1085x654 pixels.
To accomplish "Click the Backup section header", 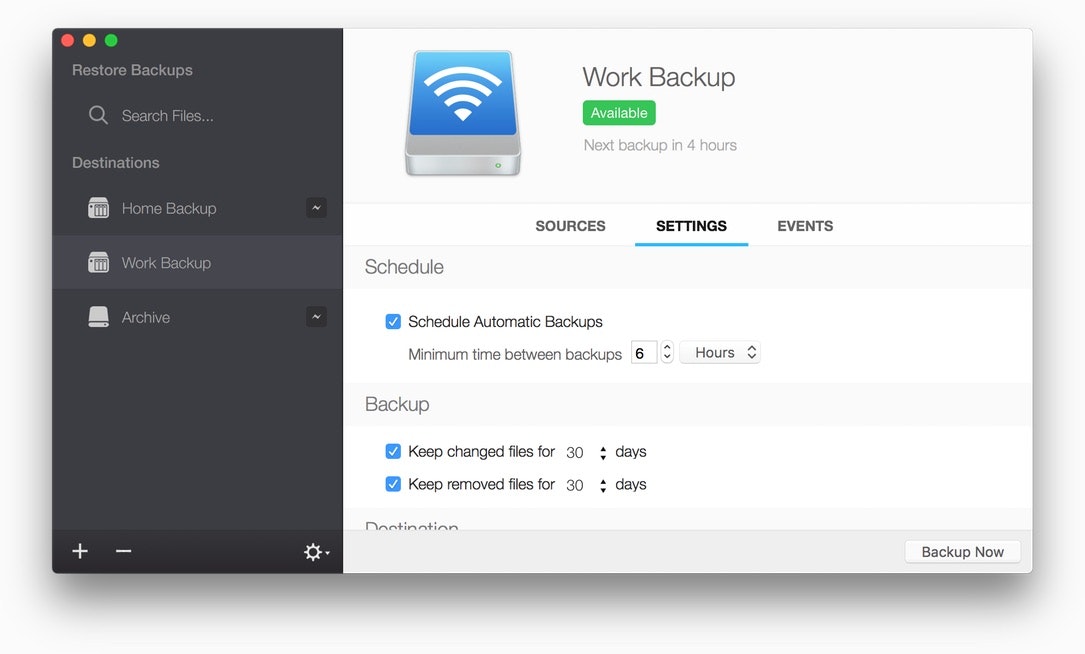I will point(397,403).
